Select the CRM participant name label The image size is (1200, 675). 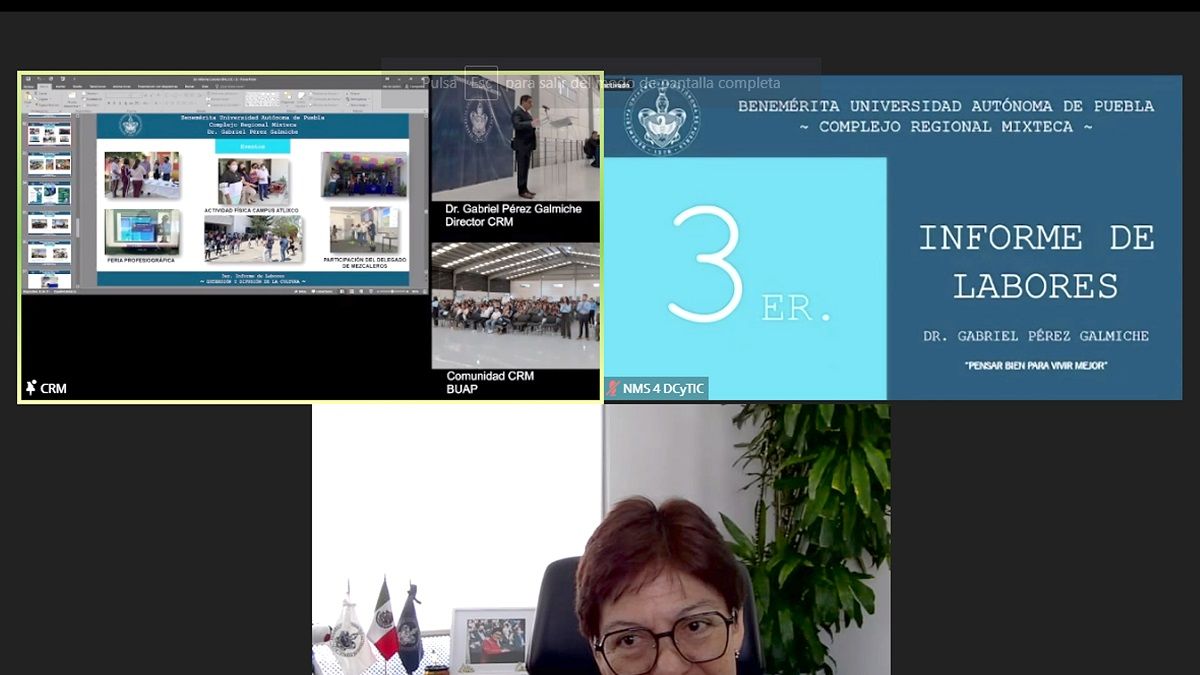tap(54, 388)
